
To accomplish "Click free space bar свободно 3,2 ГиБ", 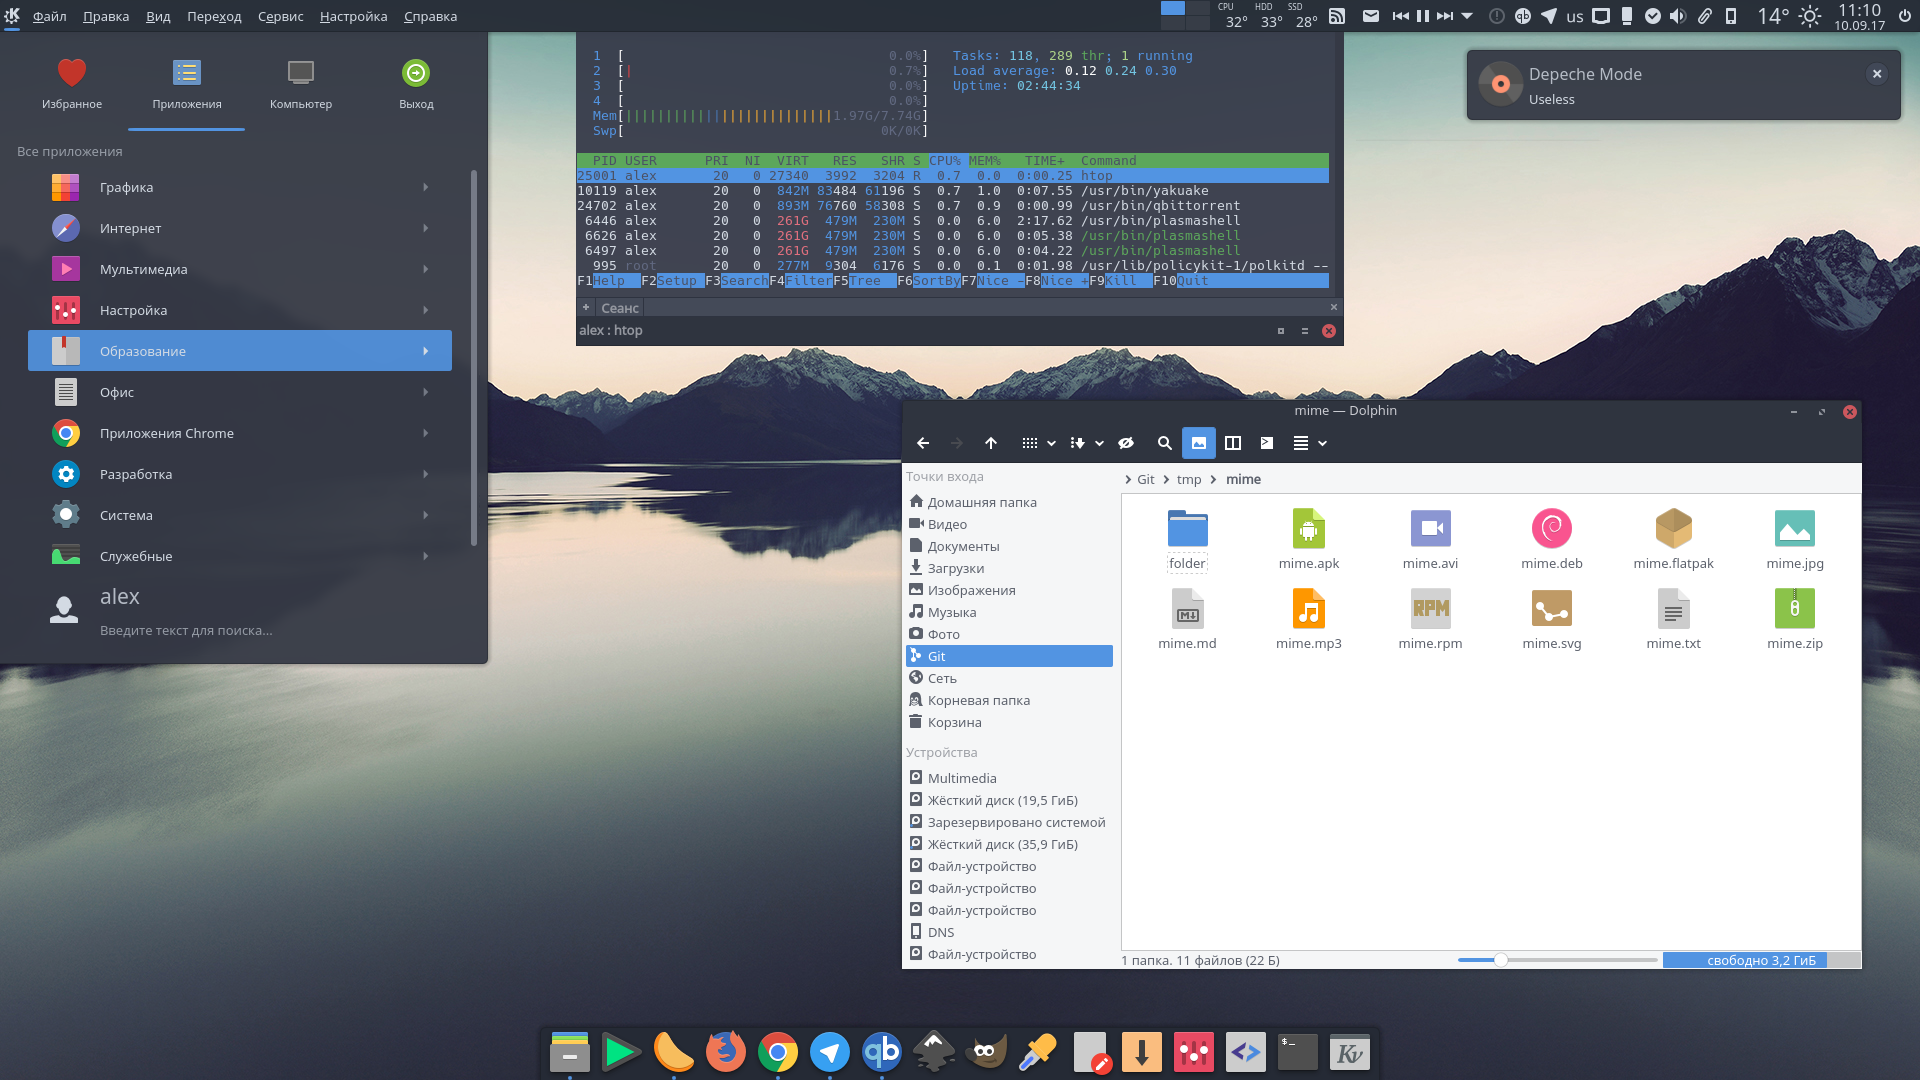I will click(1761, 960).
